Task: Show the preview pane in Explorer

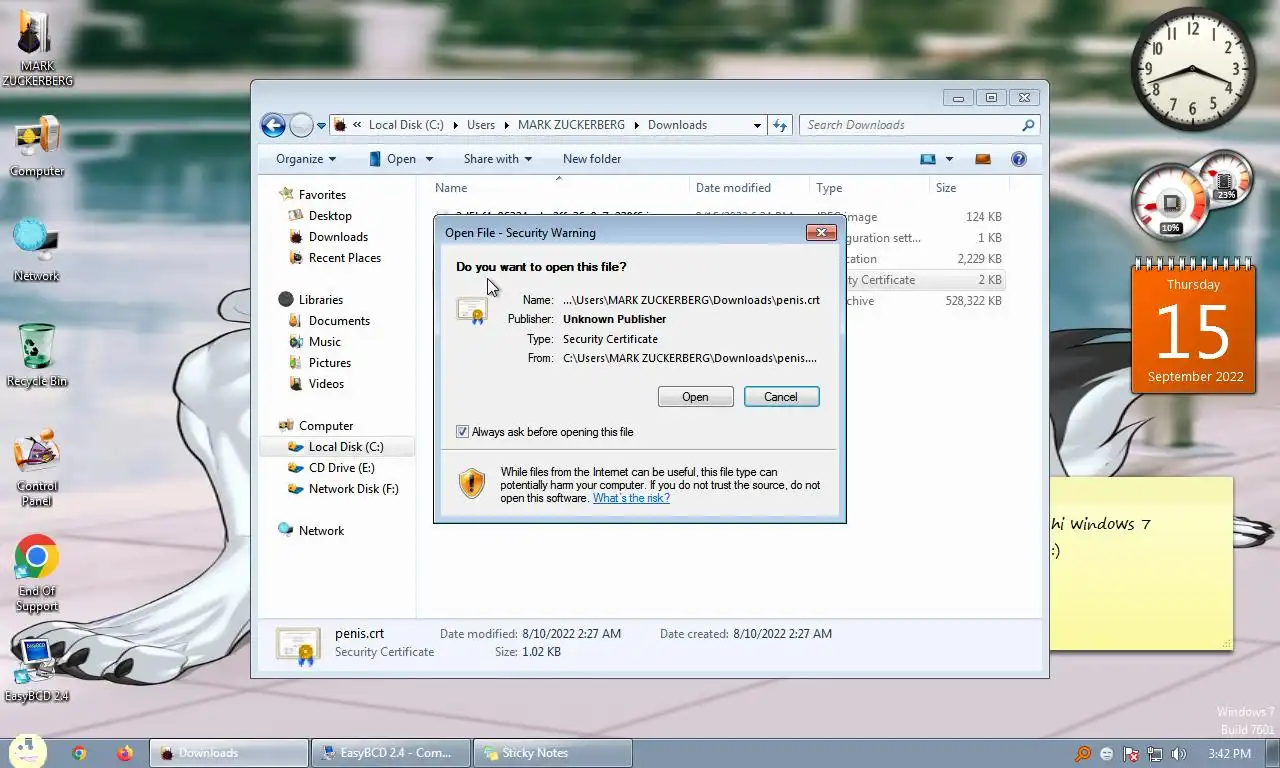Action: (983, 159)
